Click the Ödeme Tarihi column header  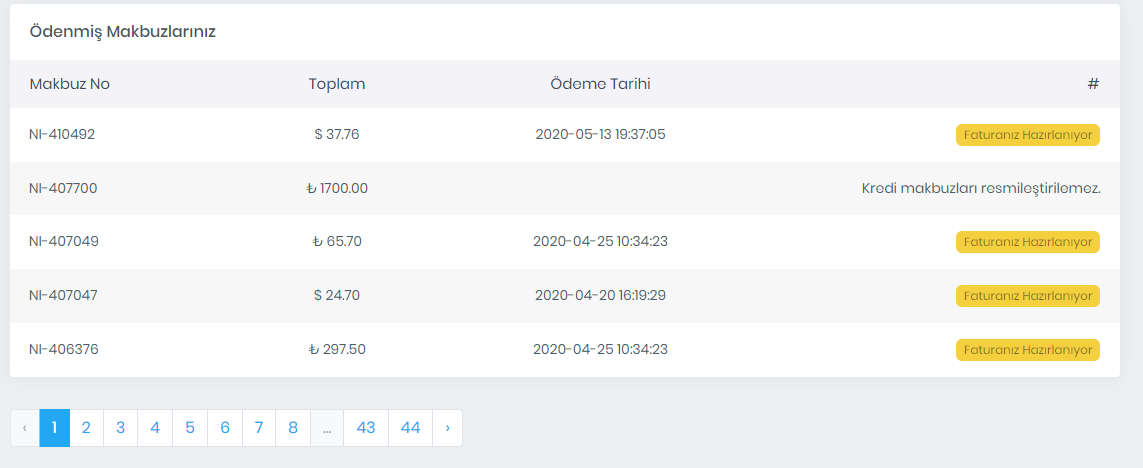600,84
